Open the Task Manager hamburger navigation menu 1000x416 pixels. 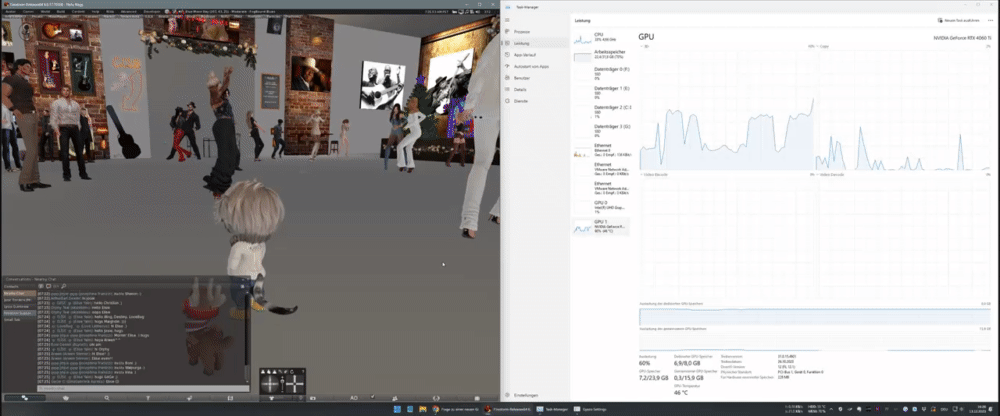(x=508, y=20)
